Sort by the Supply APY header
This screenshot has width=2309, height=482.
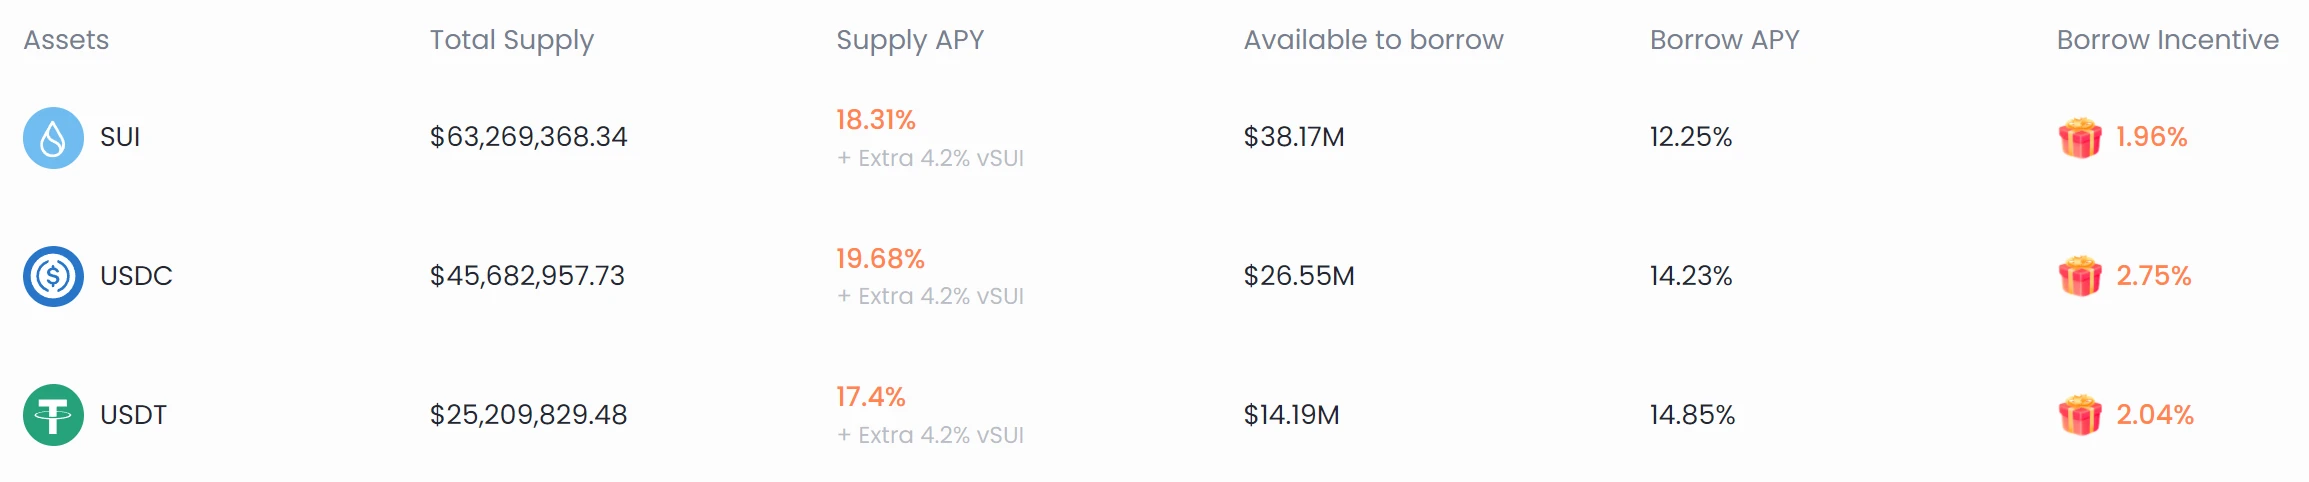pos(910,40)
